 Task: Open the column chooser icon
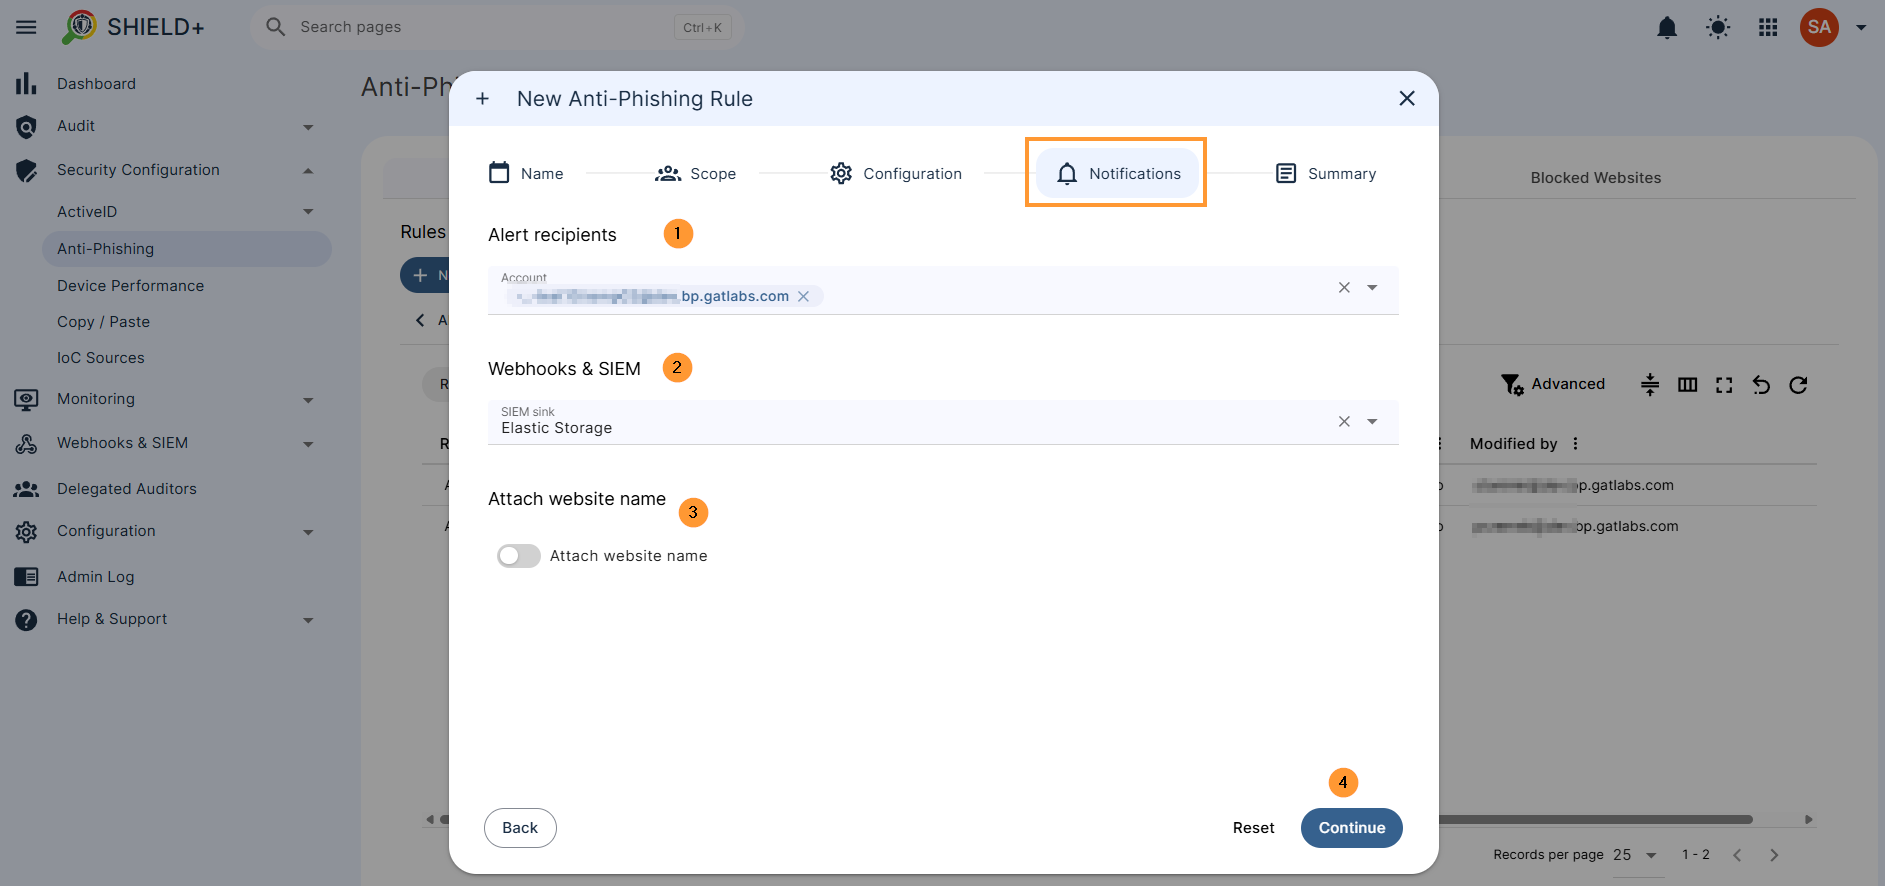[x=1687, y=385]
